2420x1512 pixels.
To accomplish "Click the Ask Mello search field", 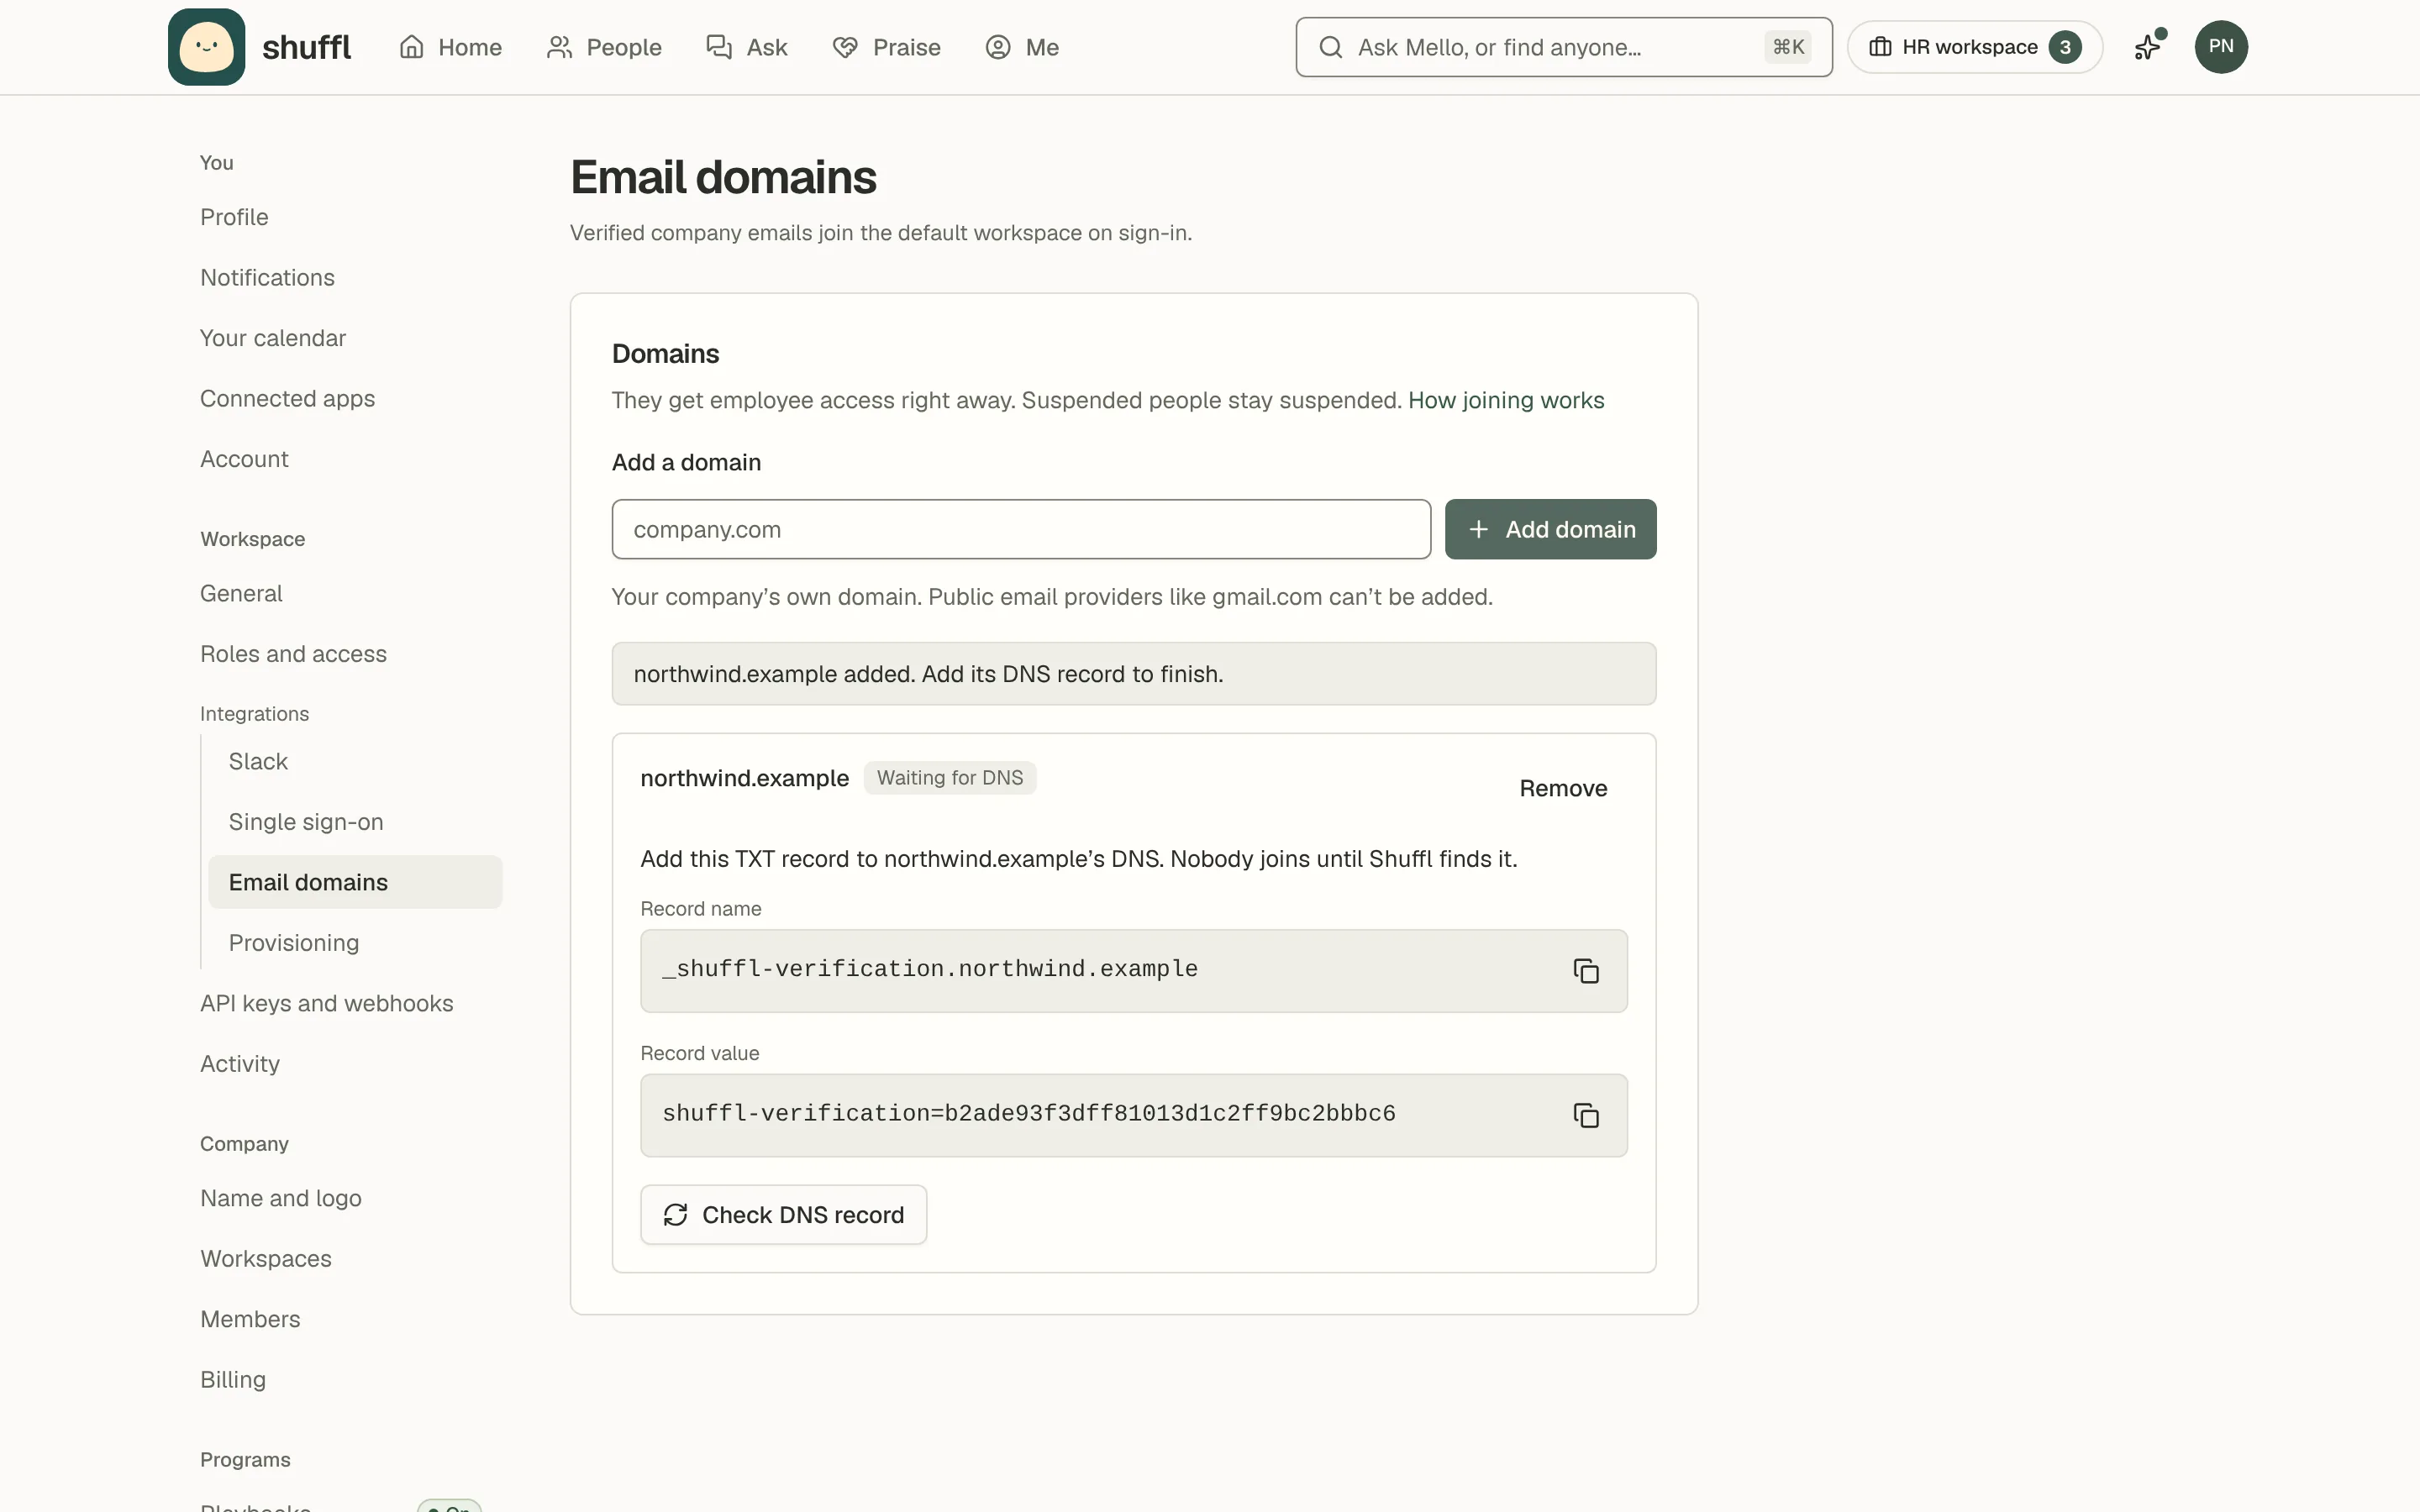I will [x=1563, y=47].
